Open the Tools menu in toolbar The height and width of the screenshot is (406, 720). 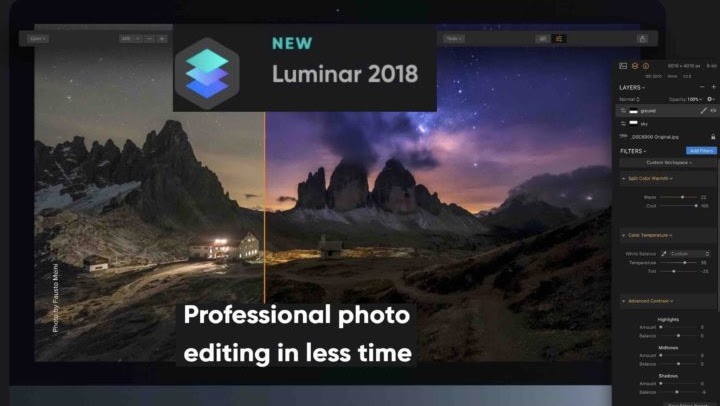[454, 39]
